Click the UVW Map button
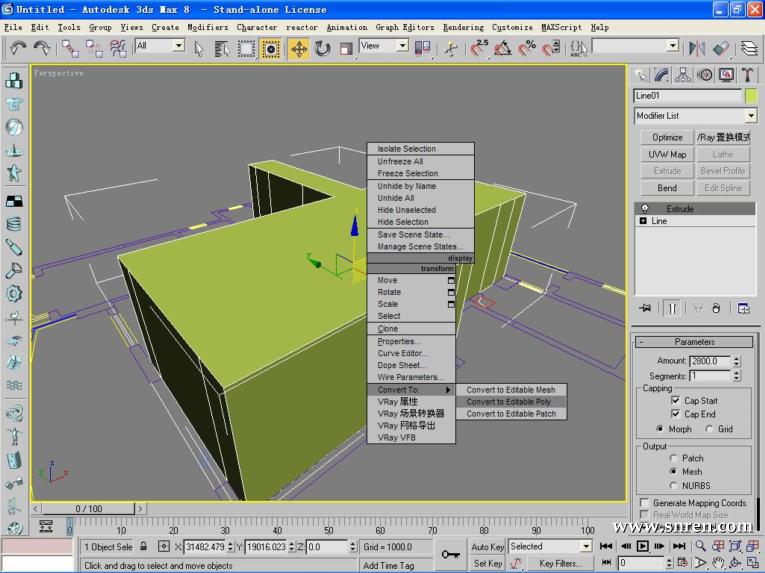The width and height of the screenshot is (765, 573). [x=667, y=155]
